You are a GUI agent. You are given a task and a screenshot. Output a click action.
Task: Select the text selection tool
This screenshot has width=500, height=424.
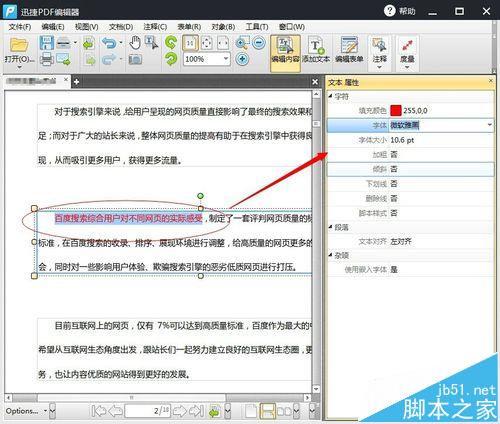pos(151,43)
